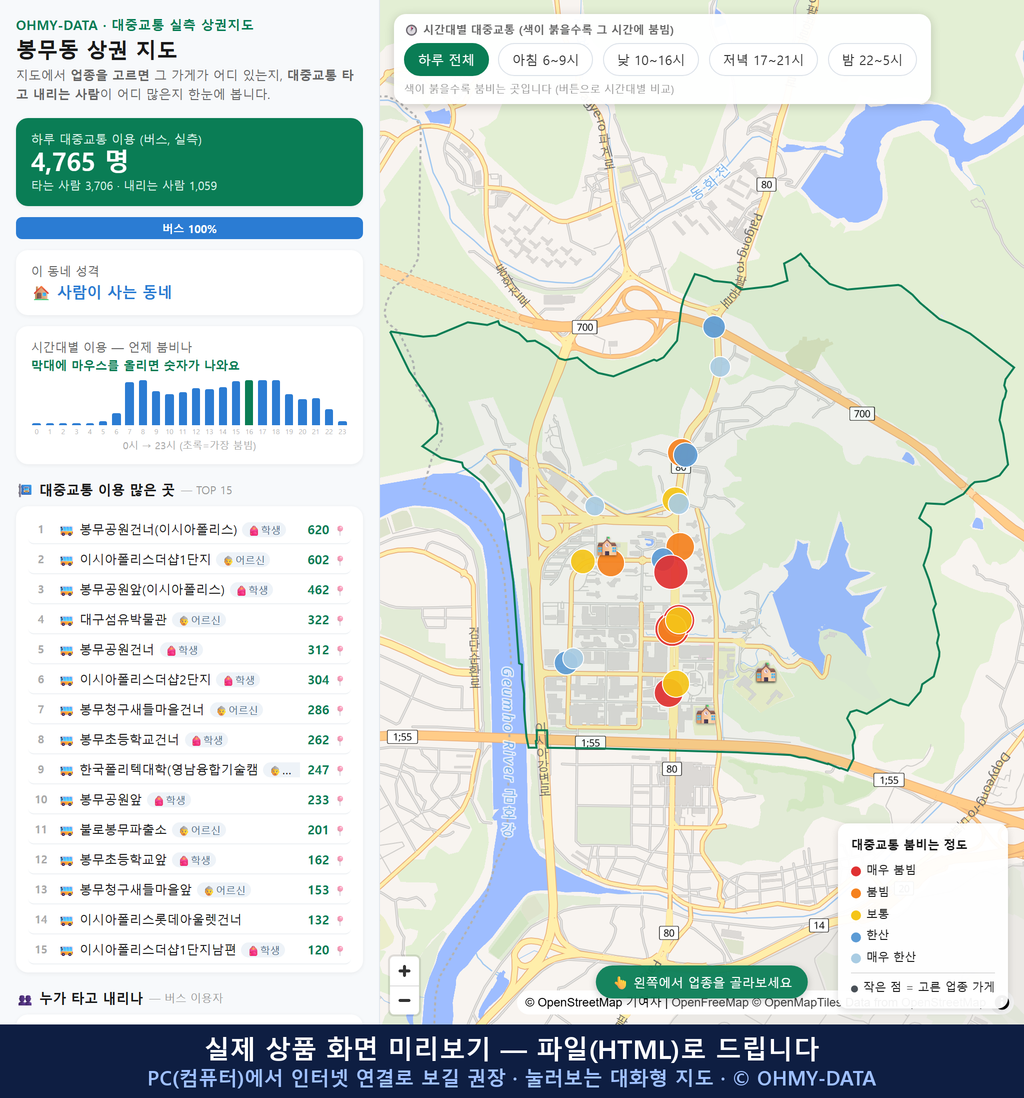This screenshot has height=1098, width=1024.
Task: Click the yellow 보통 legend dot
Action: click(856, 915)
